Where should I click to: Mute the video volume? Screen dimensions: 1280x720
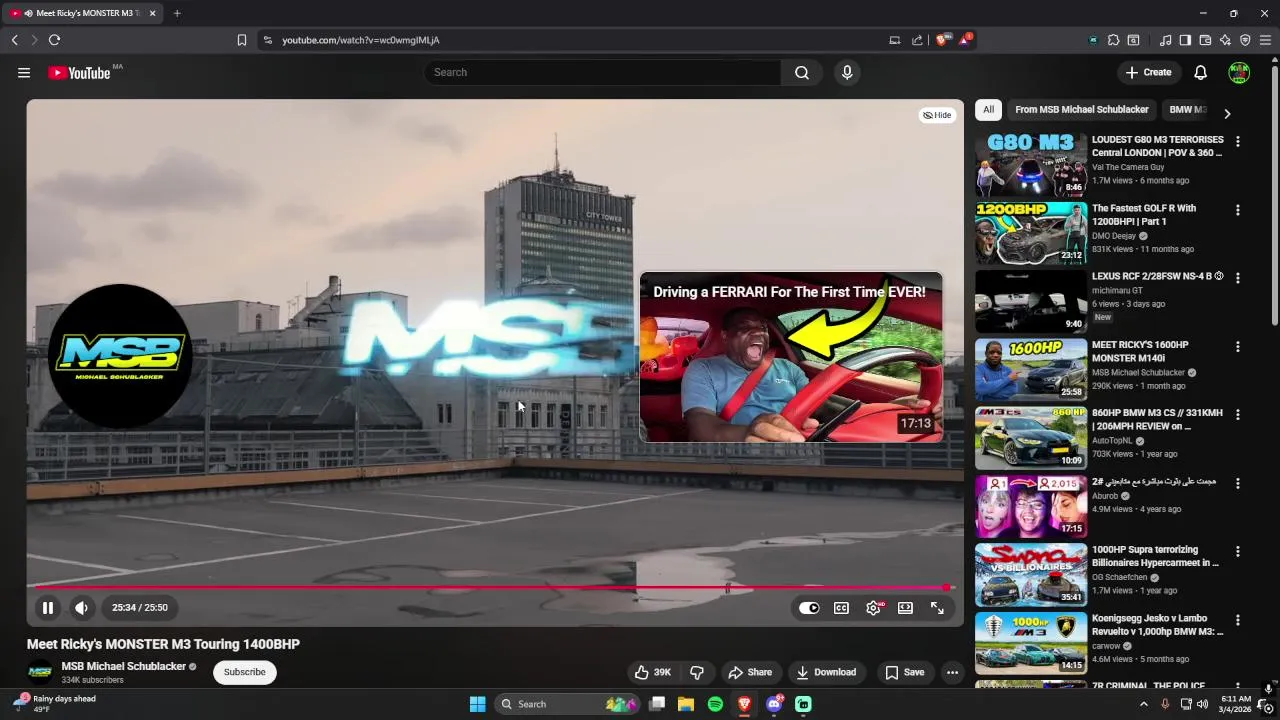(x=81, y=607)
